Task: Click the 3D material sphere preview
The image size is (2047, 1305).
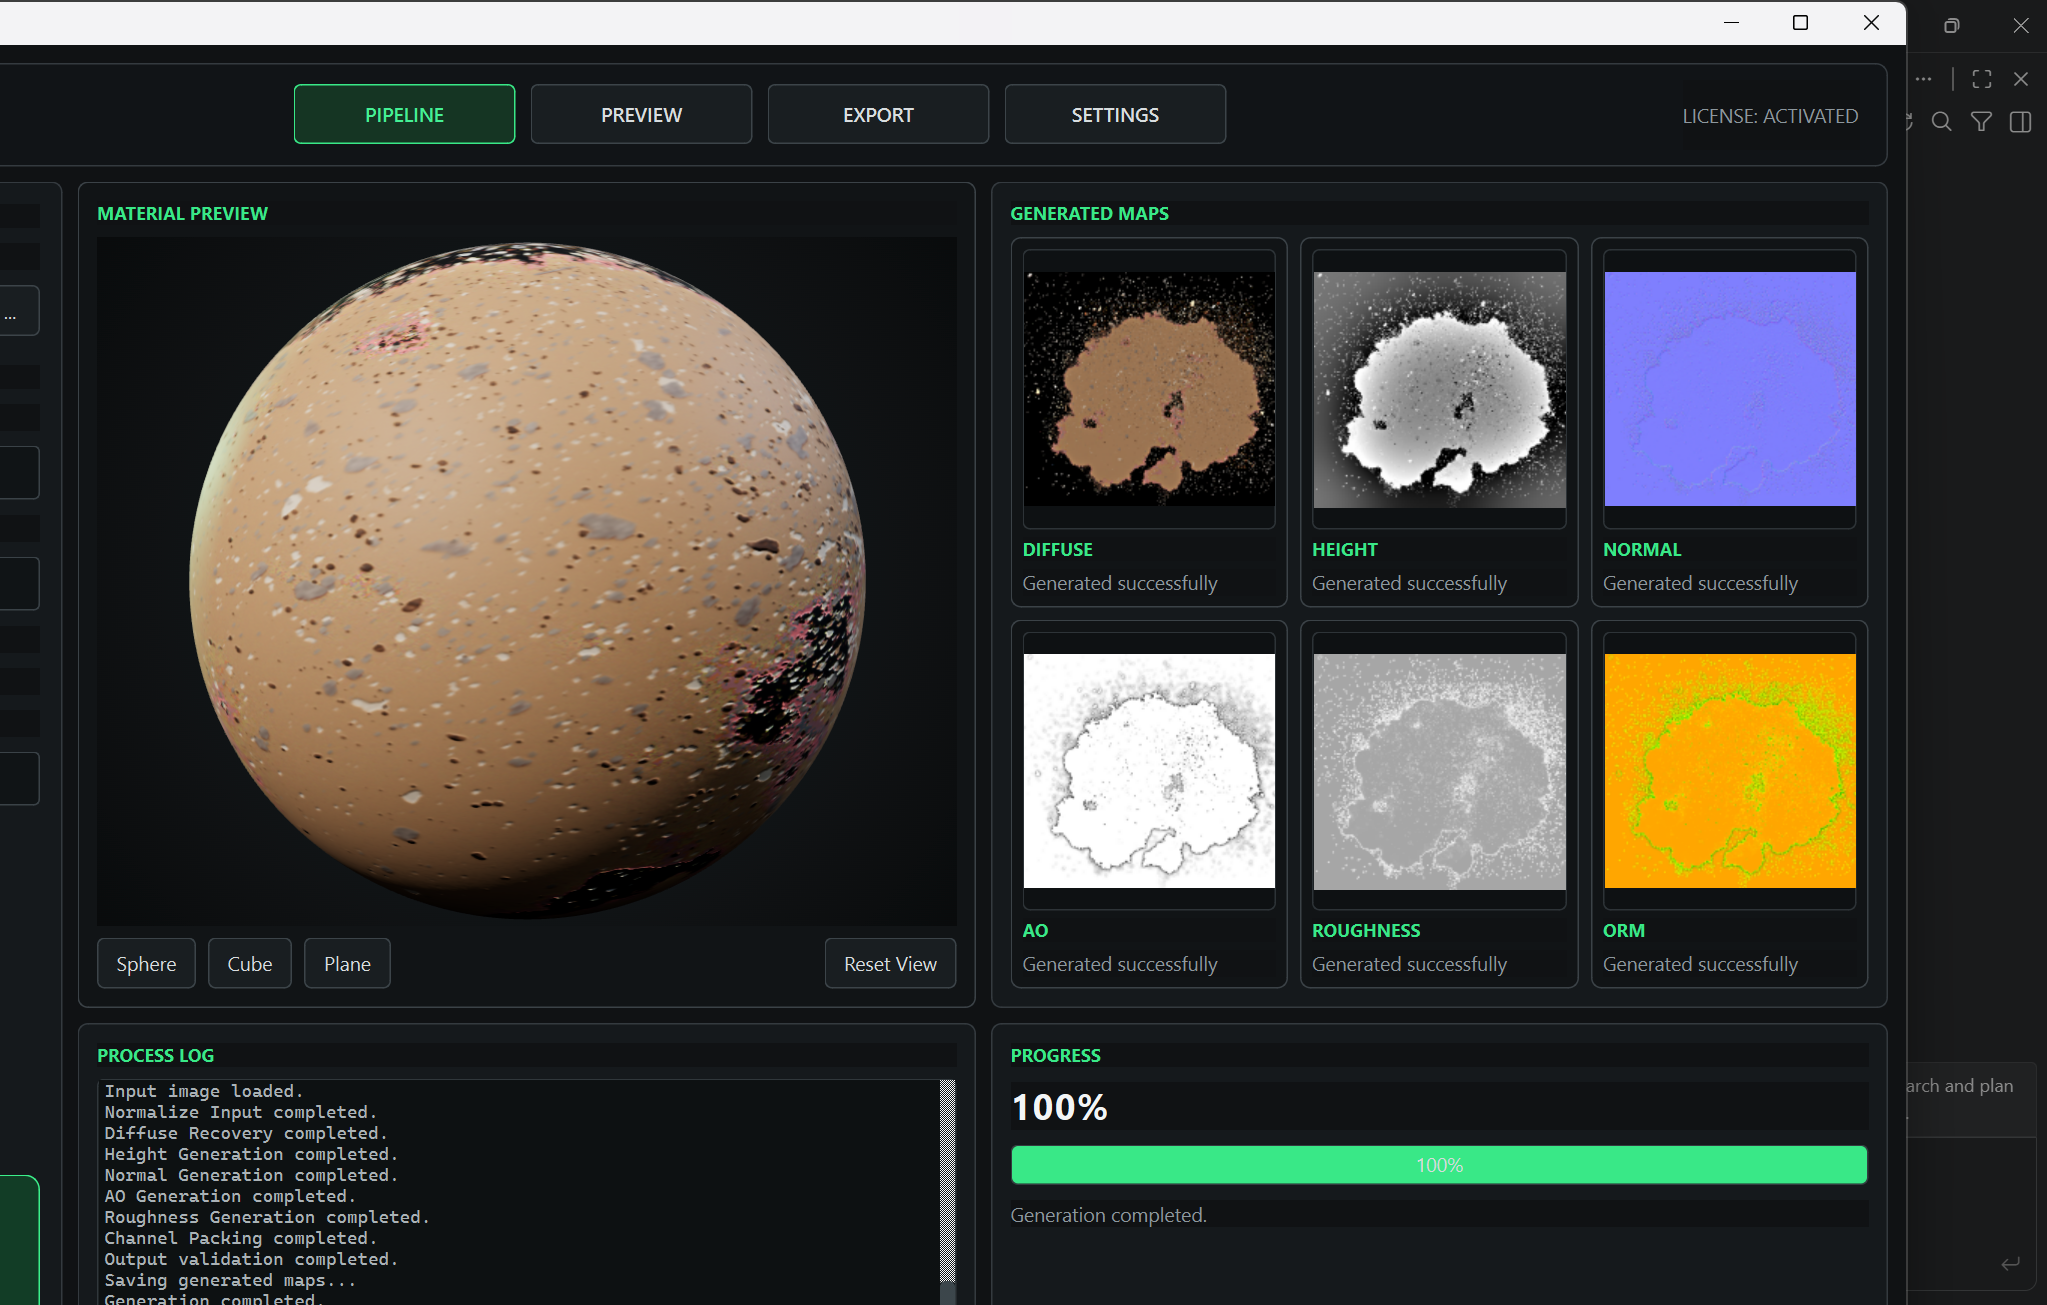Action: click(x=527, y=580)
